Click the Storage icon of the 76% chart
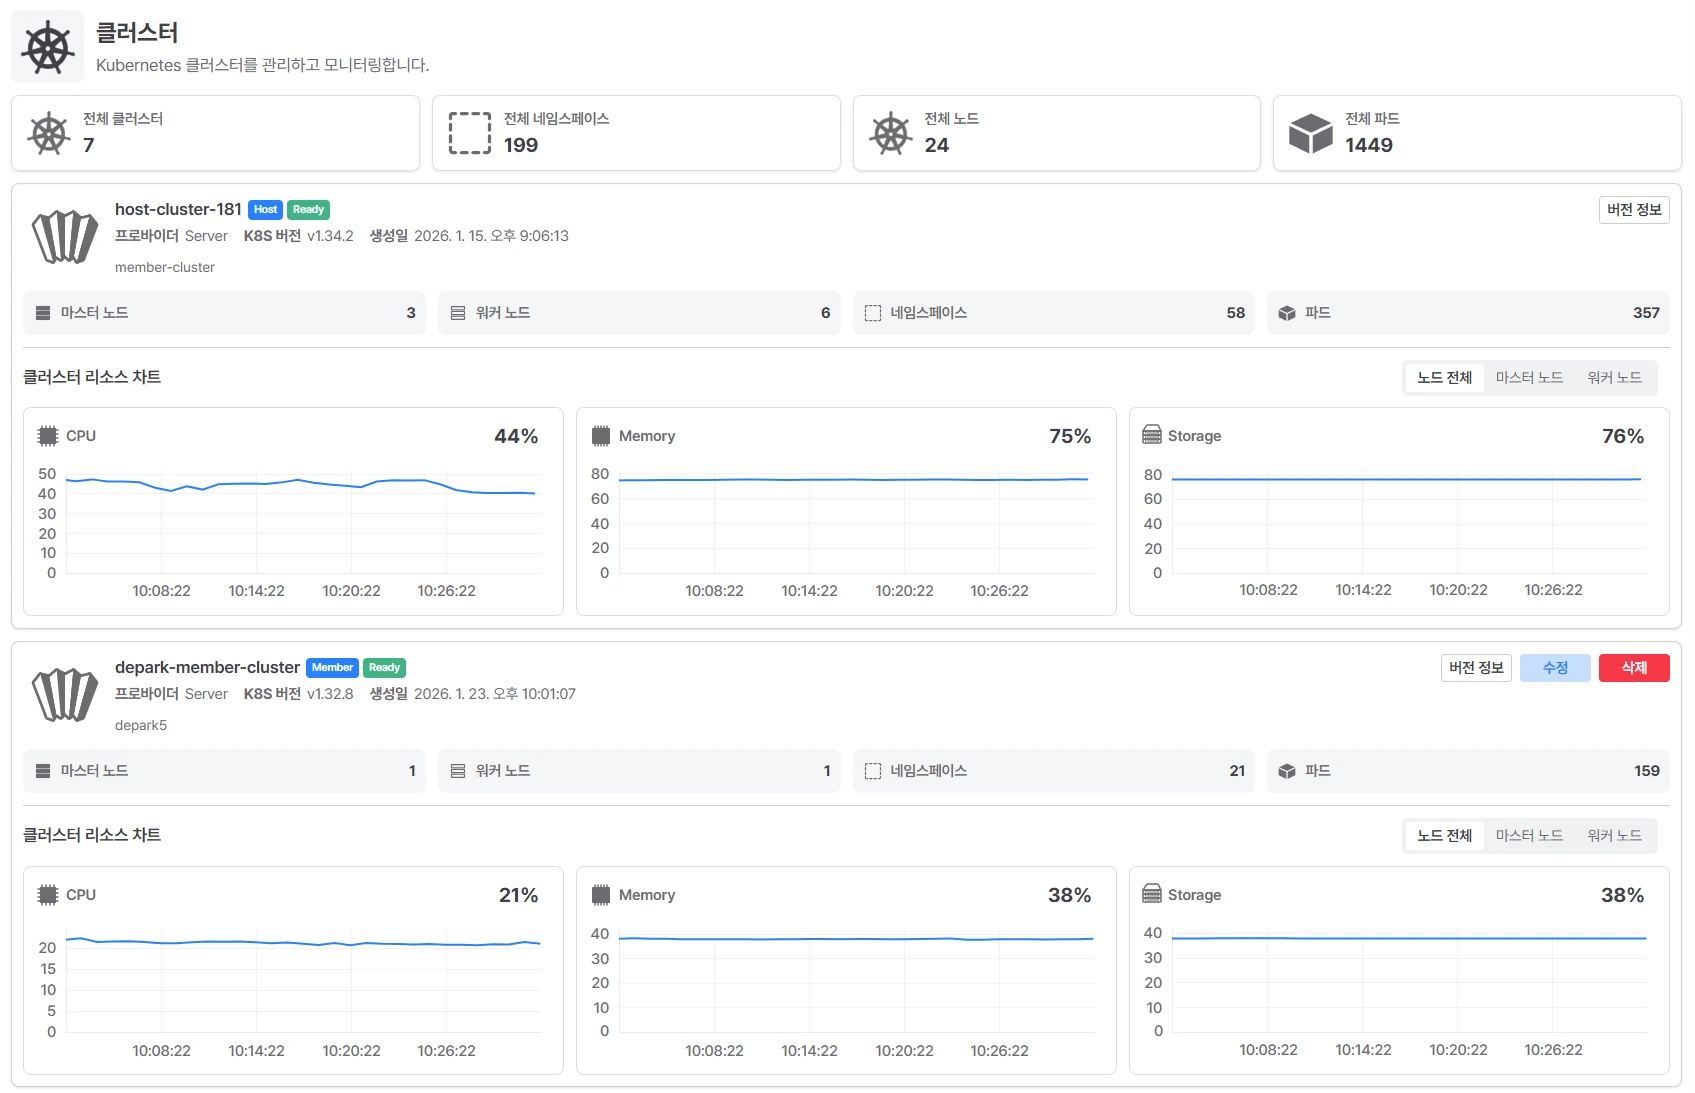 coord(1152,435)
